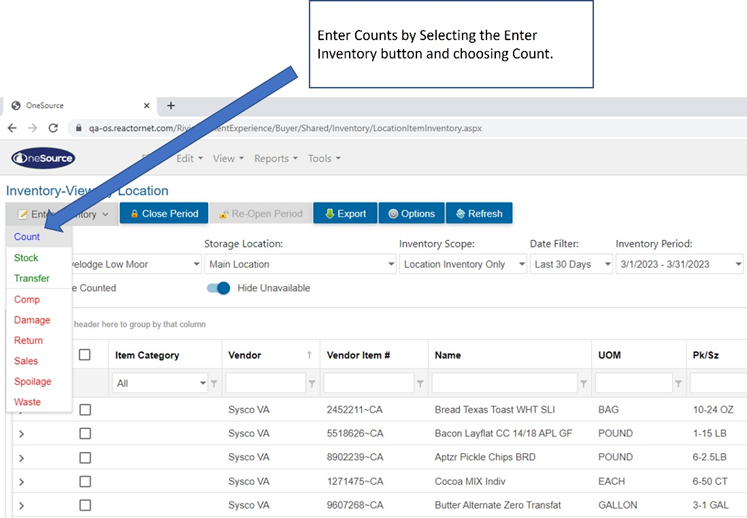This screenshot has width=747, height=518.
Task: Open the Reports menu
Action: click(x=276, y=158)
